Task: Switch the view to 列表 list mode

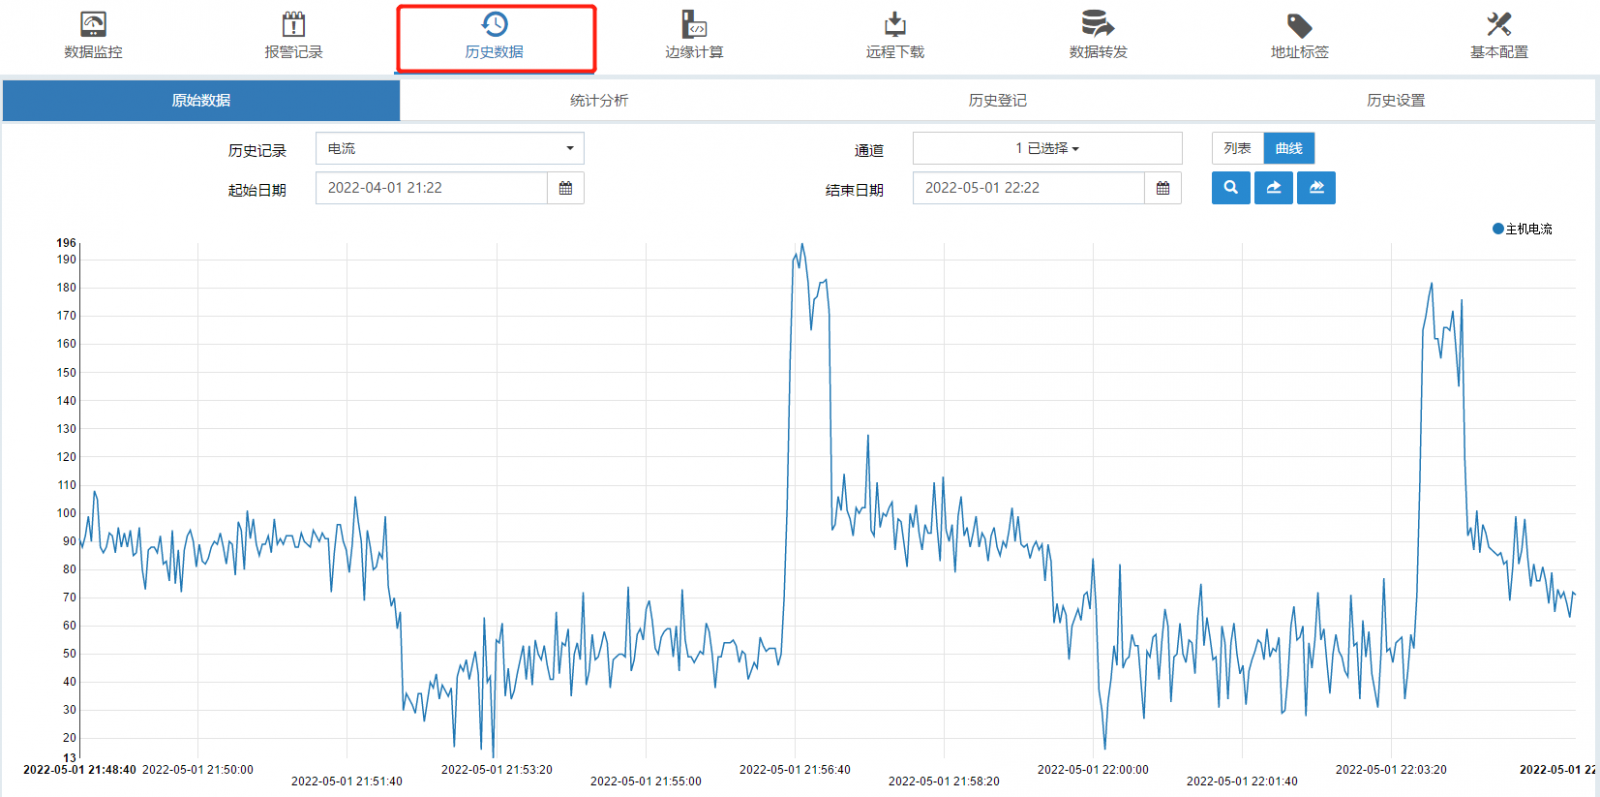Action: (x=1237, y=148)
